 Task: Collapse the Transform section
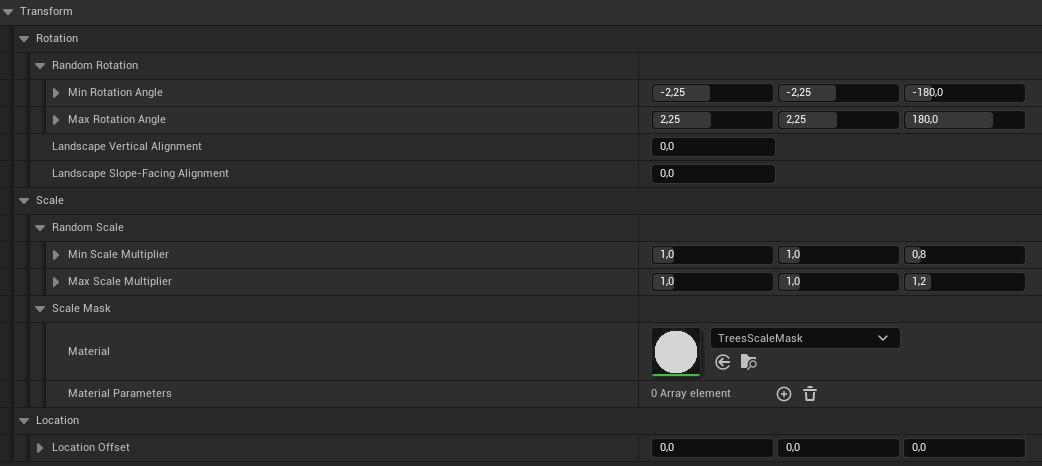click(x=9, y=11)
